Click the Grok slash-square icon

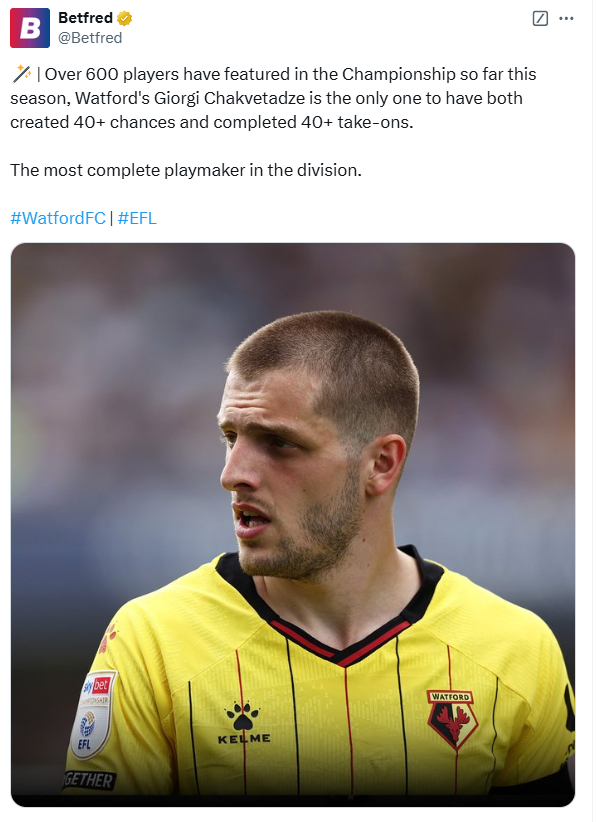click(x=540, y=18)
